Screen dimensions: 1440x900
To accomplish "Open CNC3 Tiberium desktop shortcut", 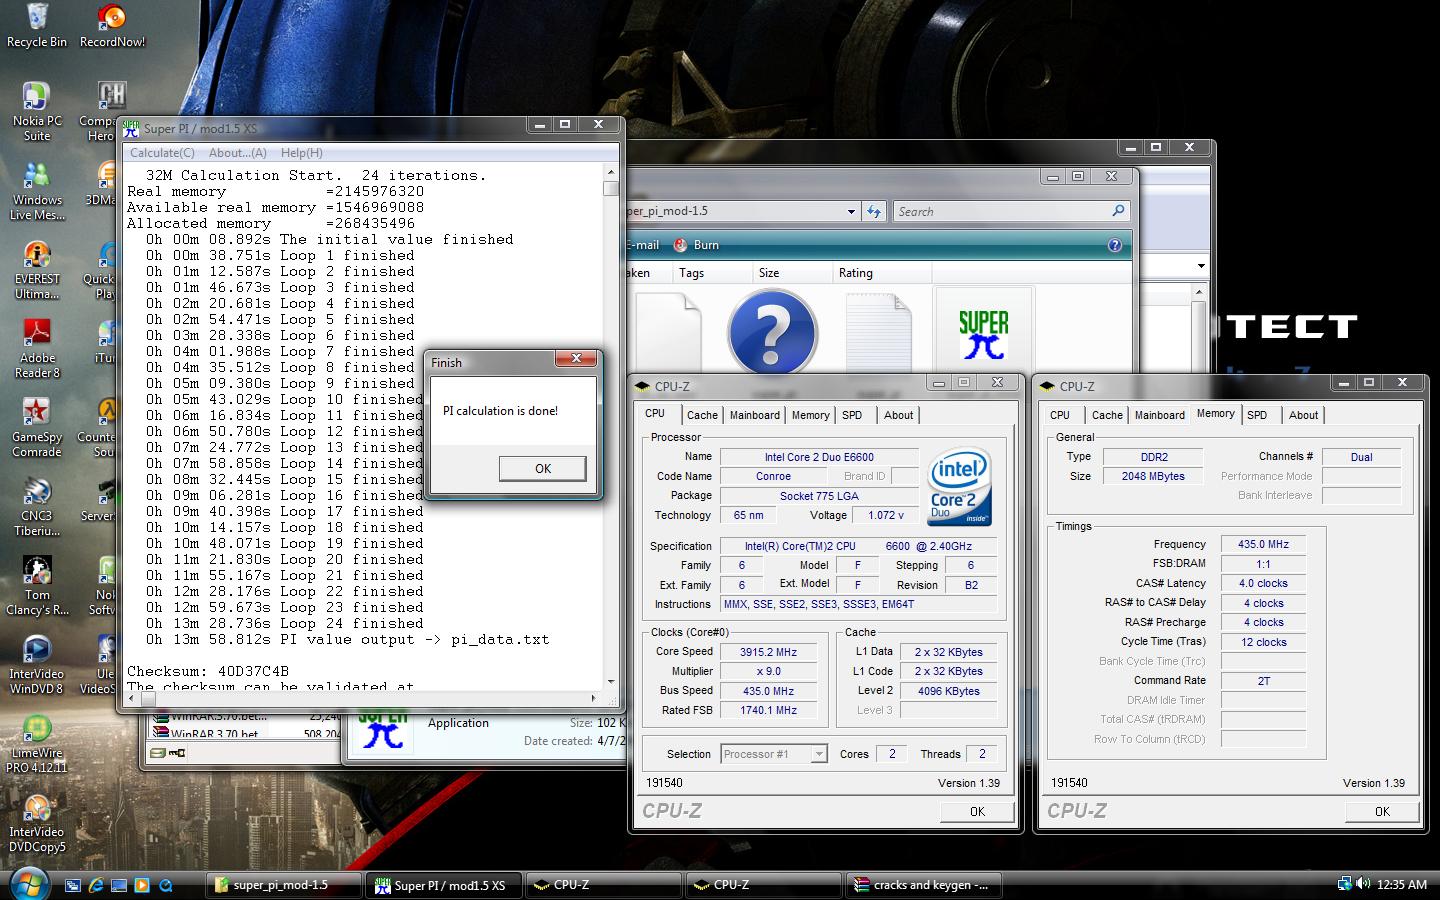I will [37, 507].
